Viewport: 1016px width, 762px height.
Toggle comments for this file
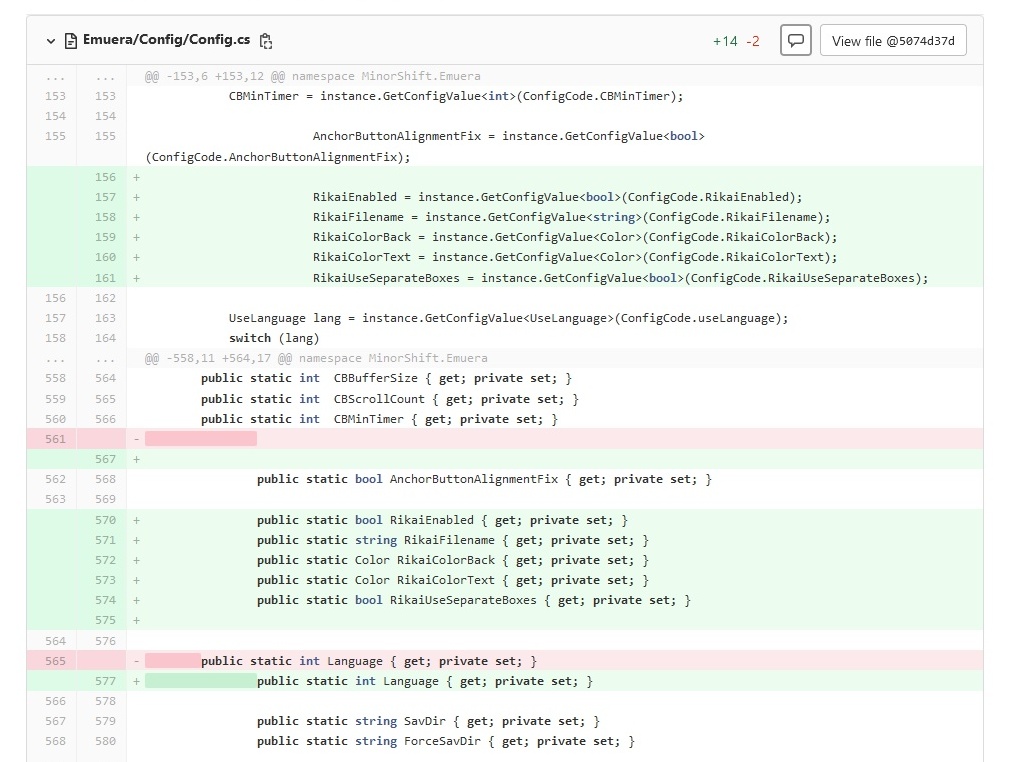point(795,41)
